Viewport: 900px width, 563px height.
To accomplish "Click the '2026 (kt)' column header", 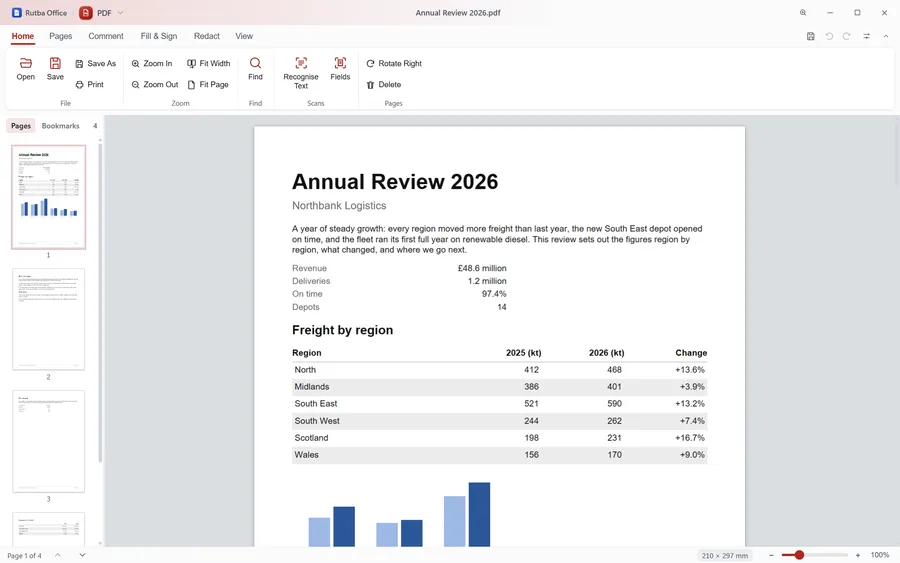I will pyautogui.click(x=606, y=353).
